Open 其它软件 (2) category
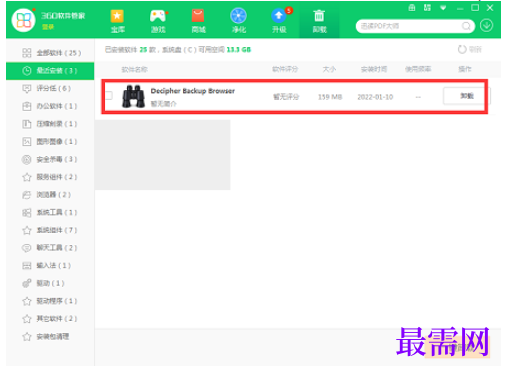 pyautogui.click(x=50, y=319)
